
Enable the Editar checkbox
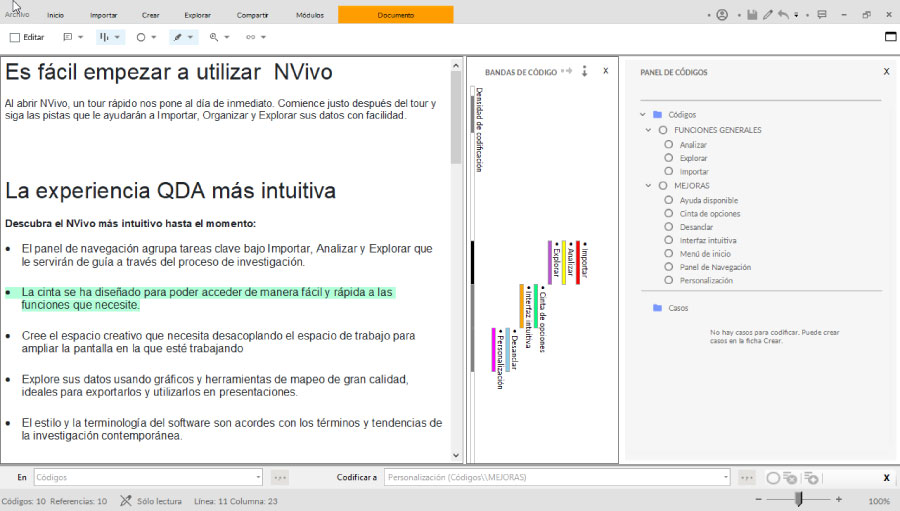(x=15, y=37)
